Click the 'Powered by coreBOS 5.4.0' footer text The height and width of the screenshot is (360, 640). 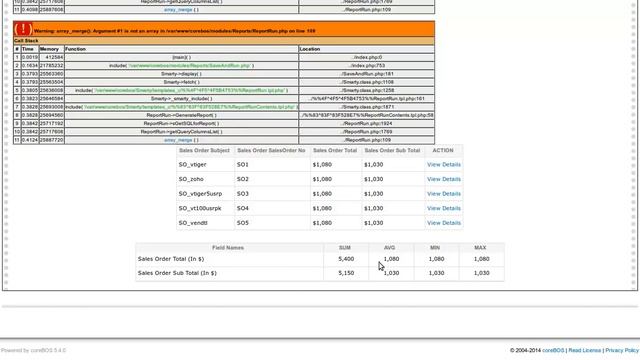(x=33, y=350)
